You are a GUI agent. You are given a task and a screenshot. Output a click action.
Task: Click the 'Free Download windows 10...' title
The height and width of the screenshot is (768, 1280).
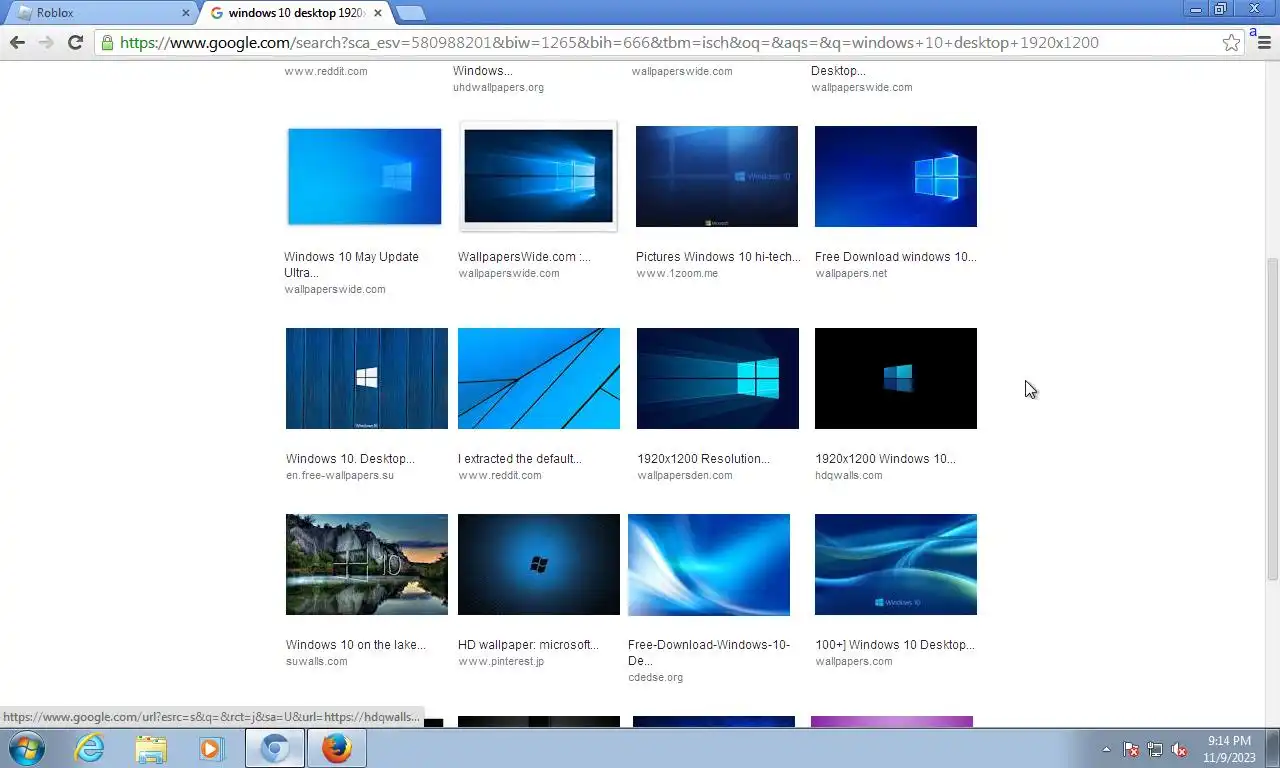[x=896, y=257]
